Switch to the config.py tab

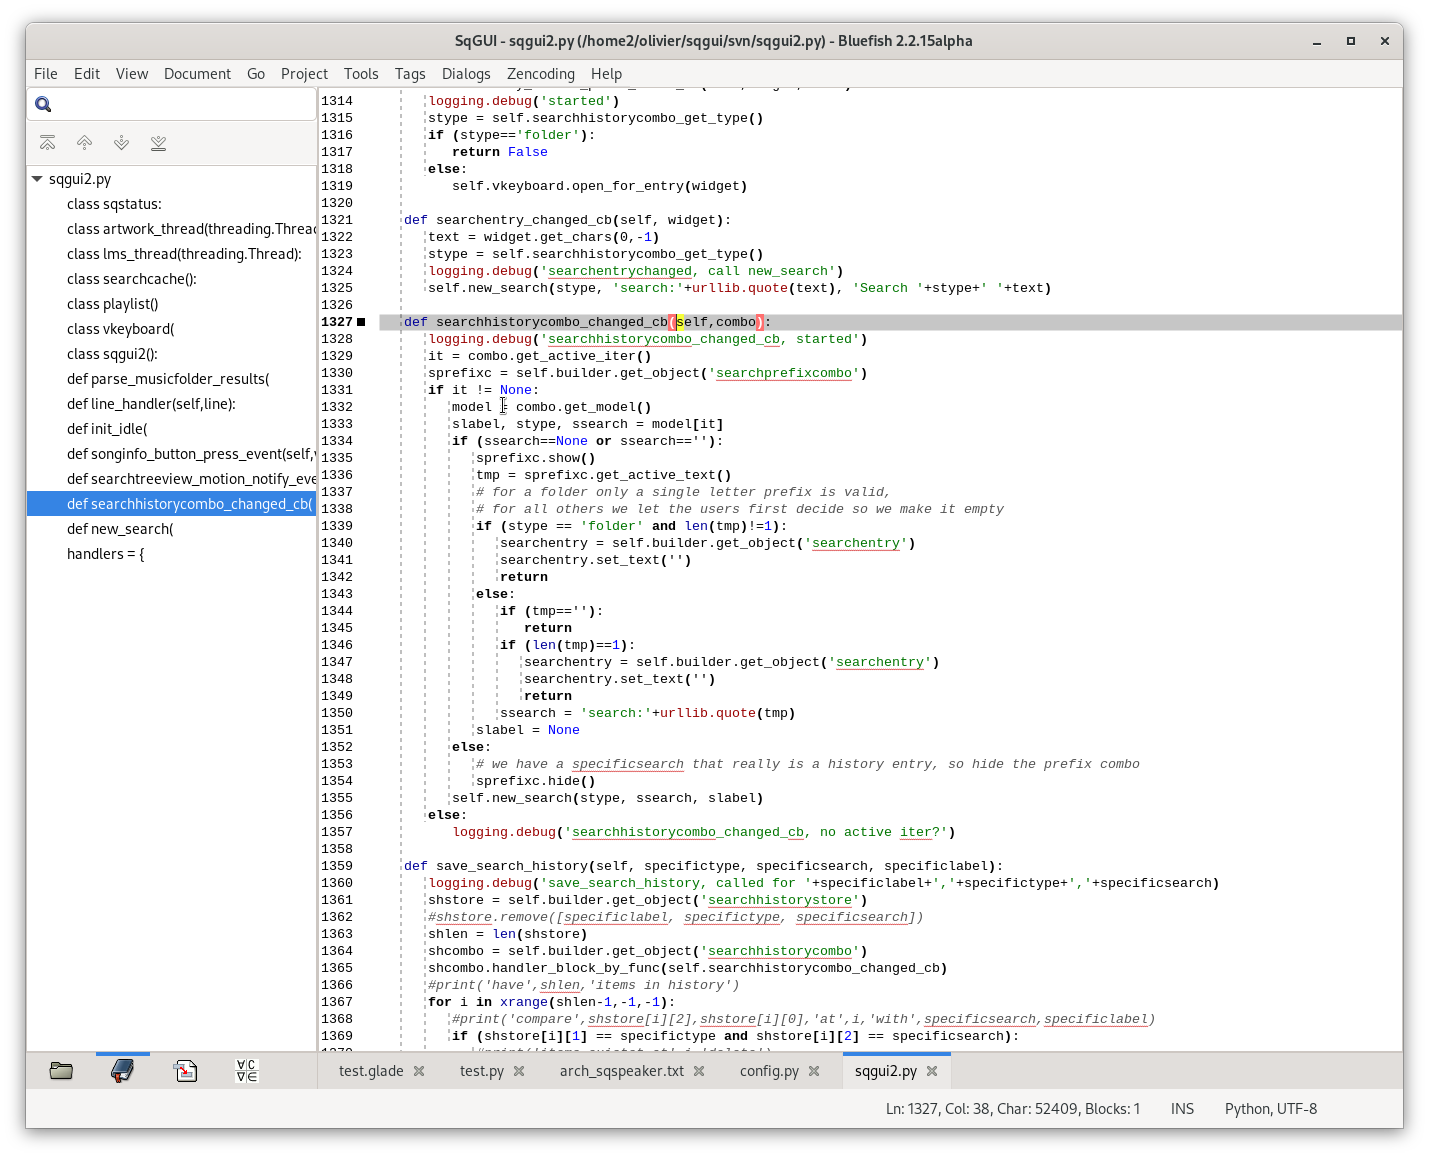tap(768, 1071)
